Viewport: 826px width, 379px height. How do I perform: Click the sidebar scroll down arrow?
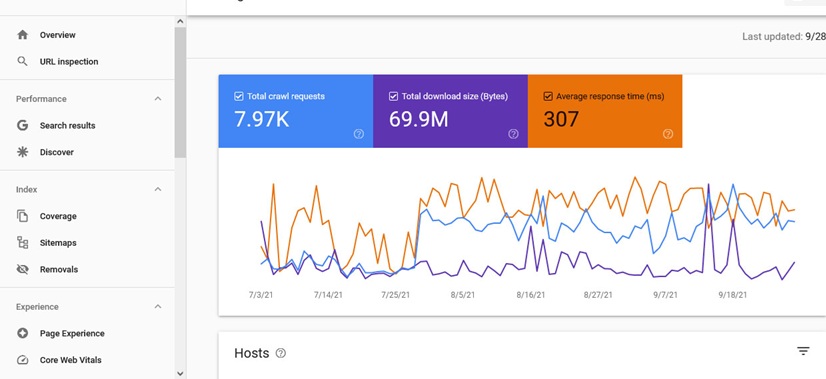click(180, 373)
